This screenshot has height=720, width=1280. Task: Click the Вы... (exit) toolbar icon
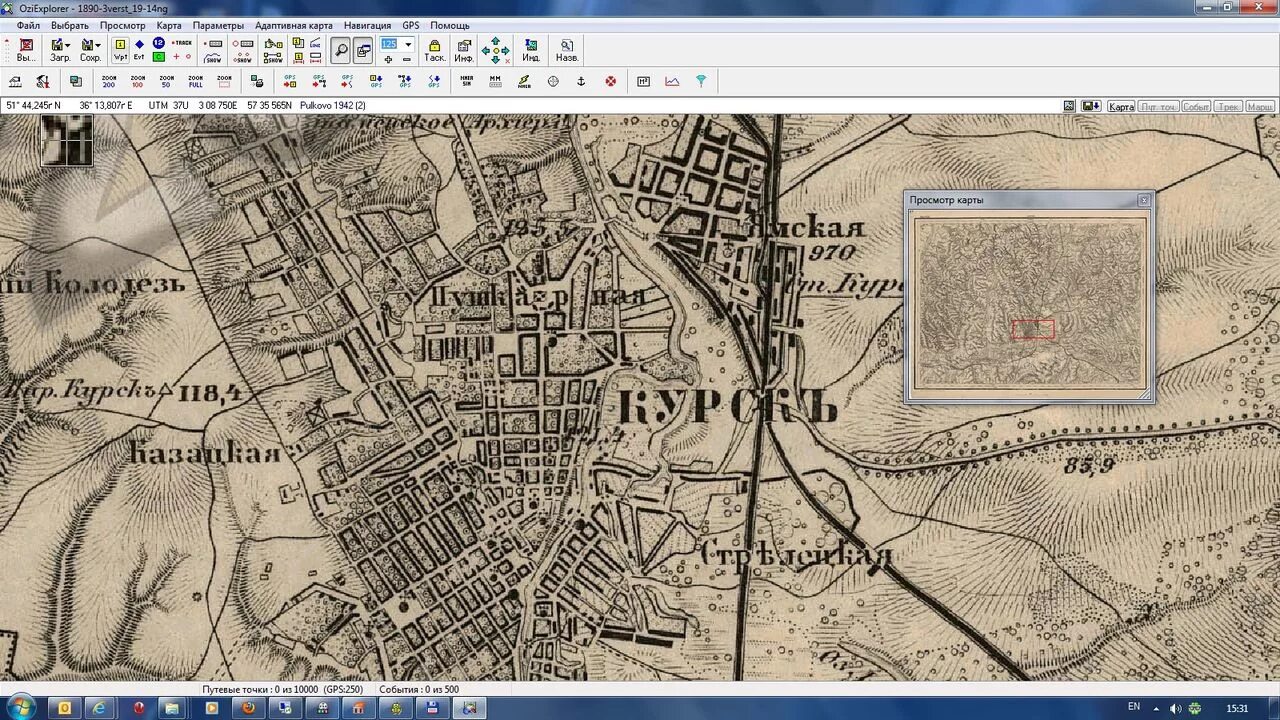point(26,50)
